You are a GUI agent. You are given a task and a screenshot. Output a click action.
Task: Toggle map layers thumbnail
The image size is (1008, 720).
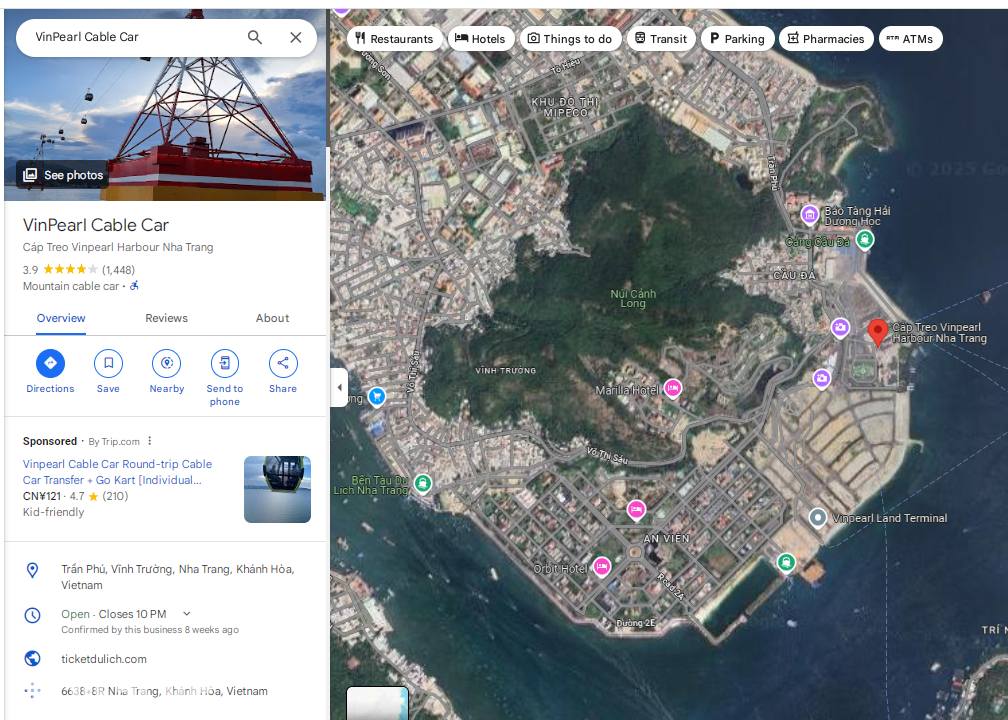click(377, 703)
